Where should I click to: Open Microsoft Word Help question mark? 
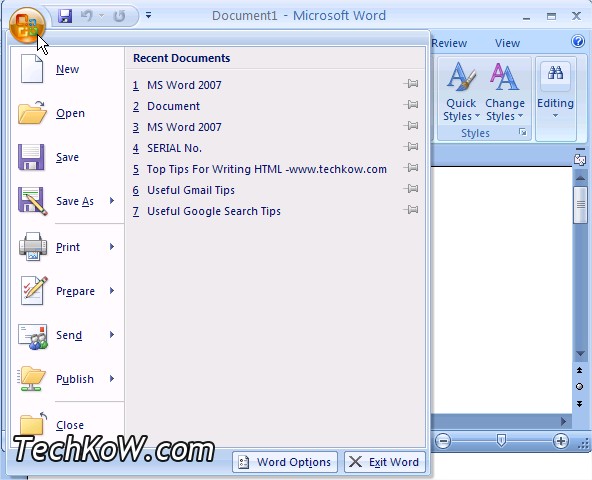pyautogui.click(x=578, y=41)
